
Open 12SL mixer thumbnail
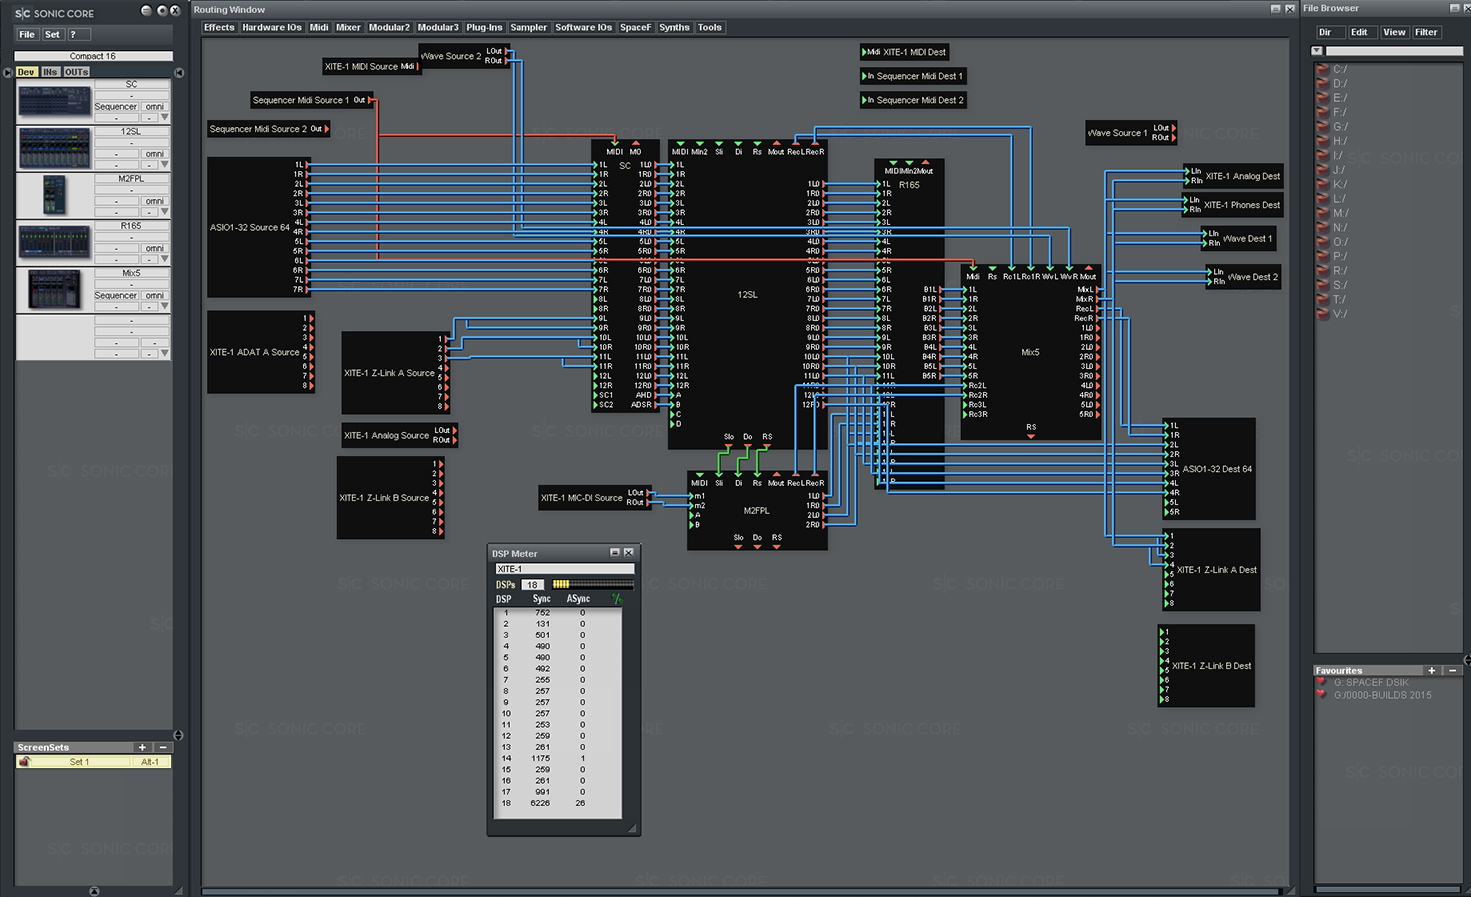pyautogui.click(x=54, y=149)
